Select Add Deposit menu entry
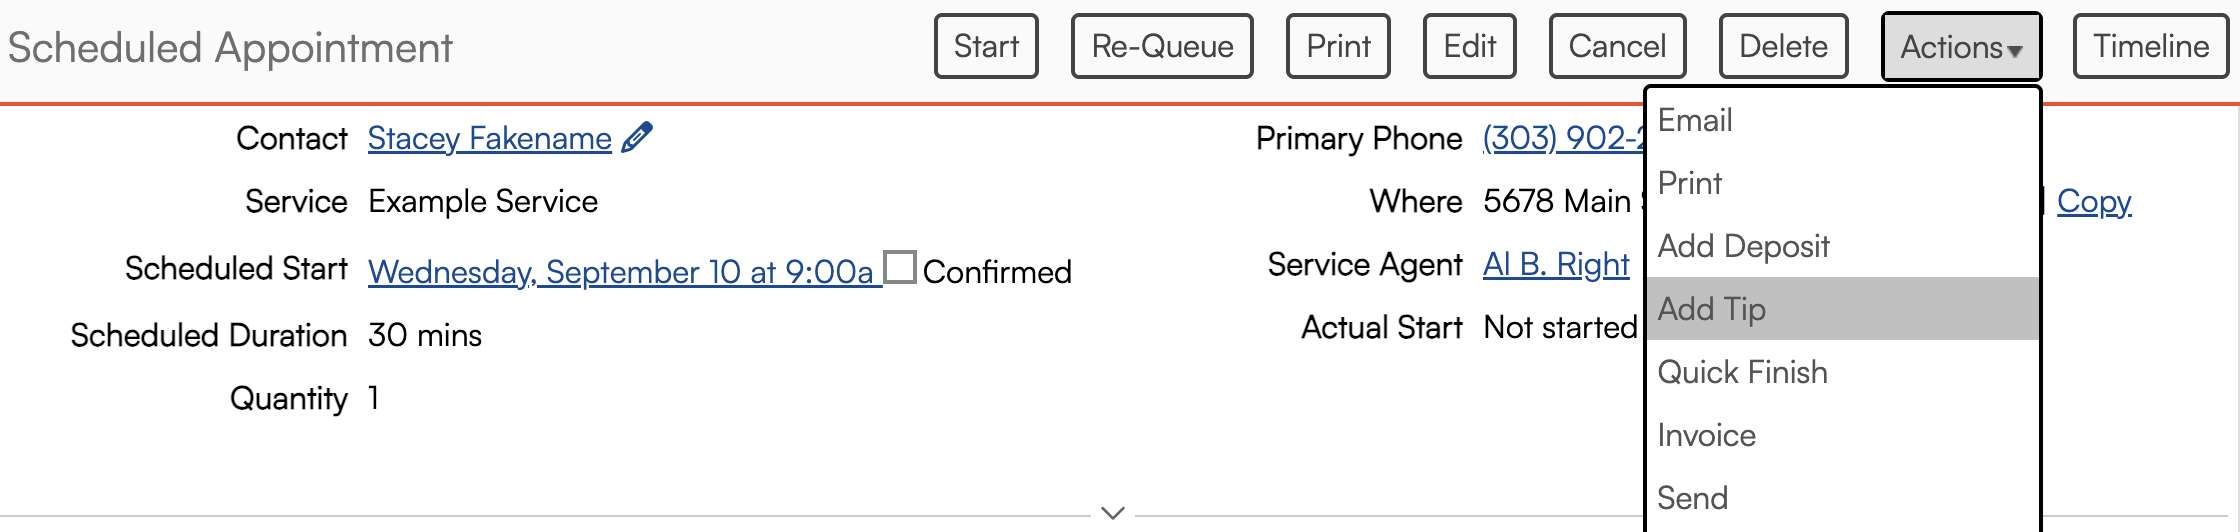This screenshot has height=532, width=2240. [x=1743, y=246]
